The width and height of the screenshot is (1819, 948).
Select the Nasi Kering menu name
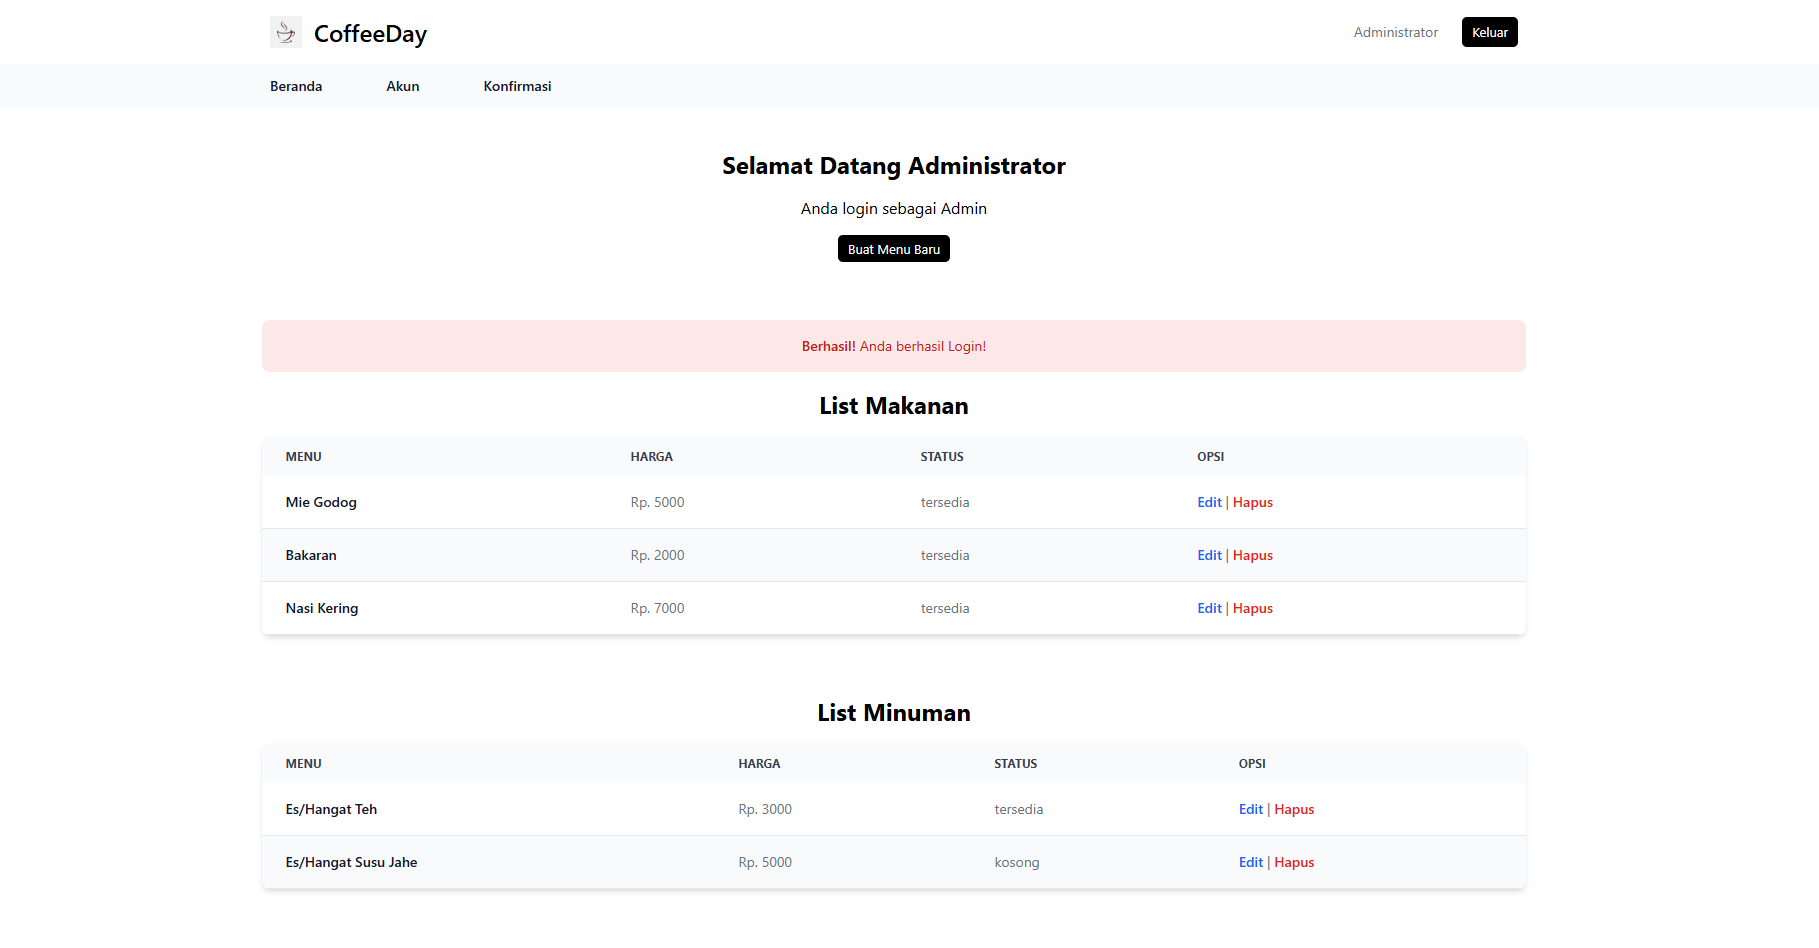pos(322,608)
